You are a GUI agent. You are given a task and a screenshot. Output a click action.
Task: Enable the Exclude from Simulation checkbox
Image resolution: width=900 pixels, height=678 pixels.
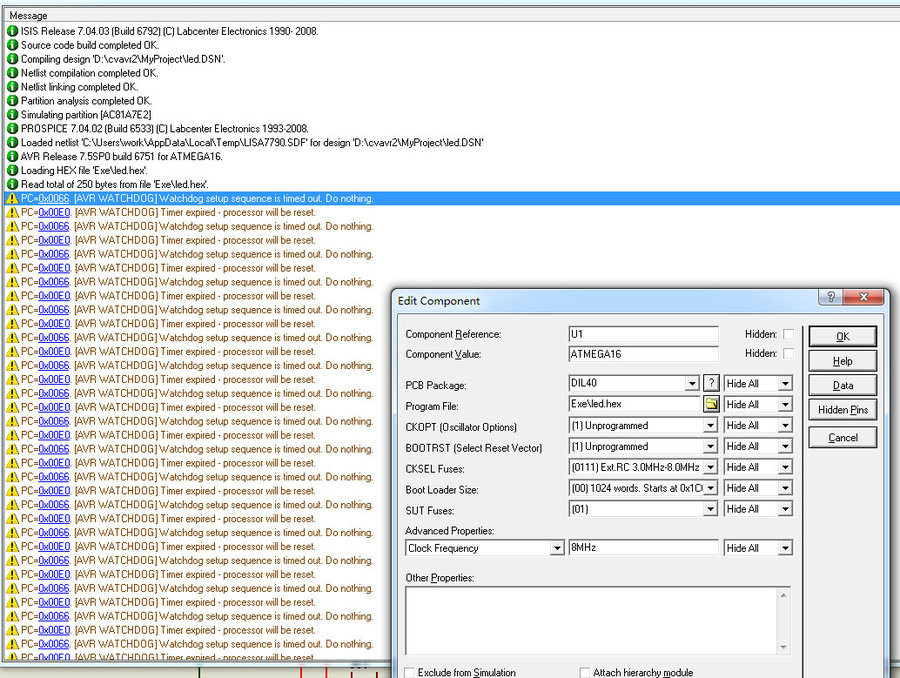coord(410,673)
